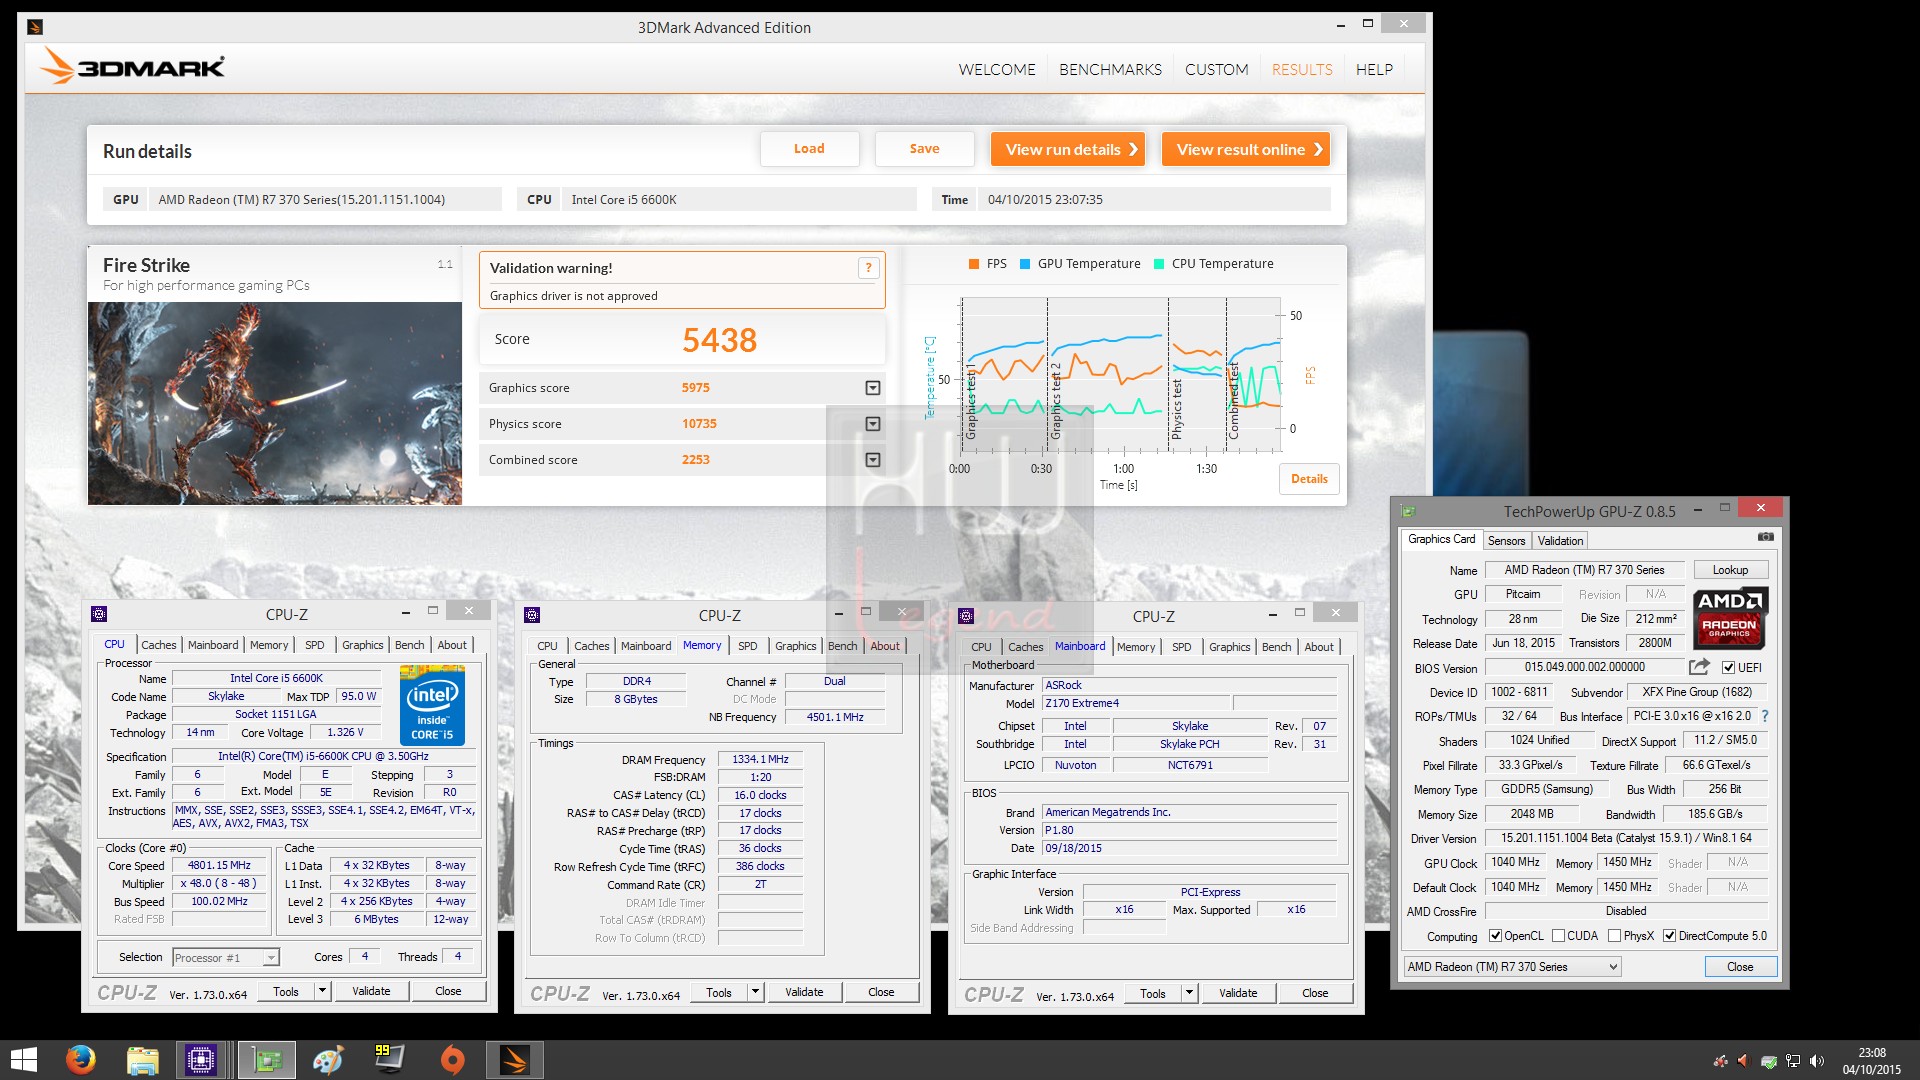The width and height of the screenshot is (1920, 1080).
Task: Open Tools dropdown arrow in CPU tab window
Action: 322,991
